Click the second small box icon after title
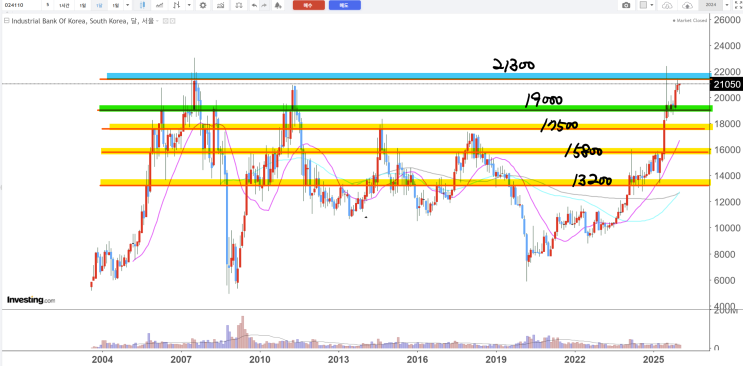 pyautogui.click(x=172, y=21)
